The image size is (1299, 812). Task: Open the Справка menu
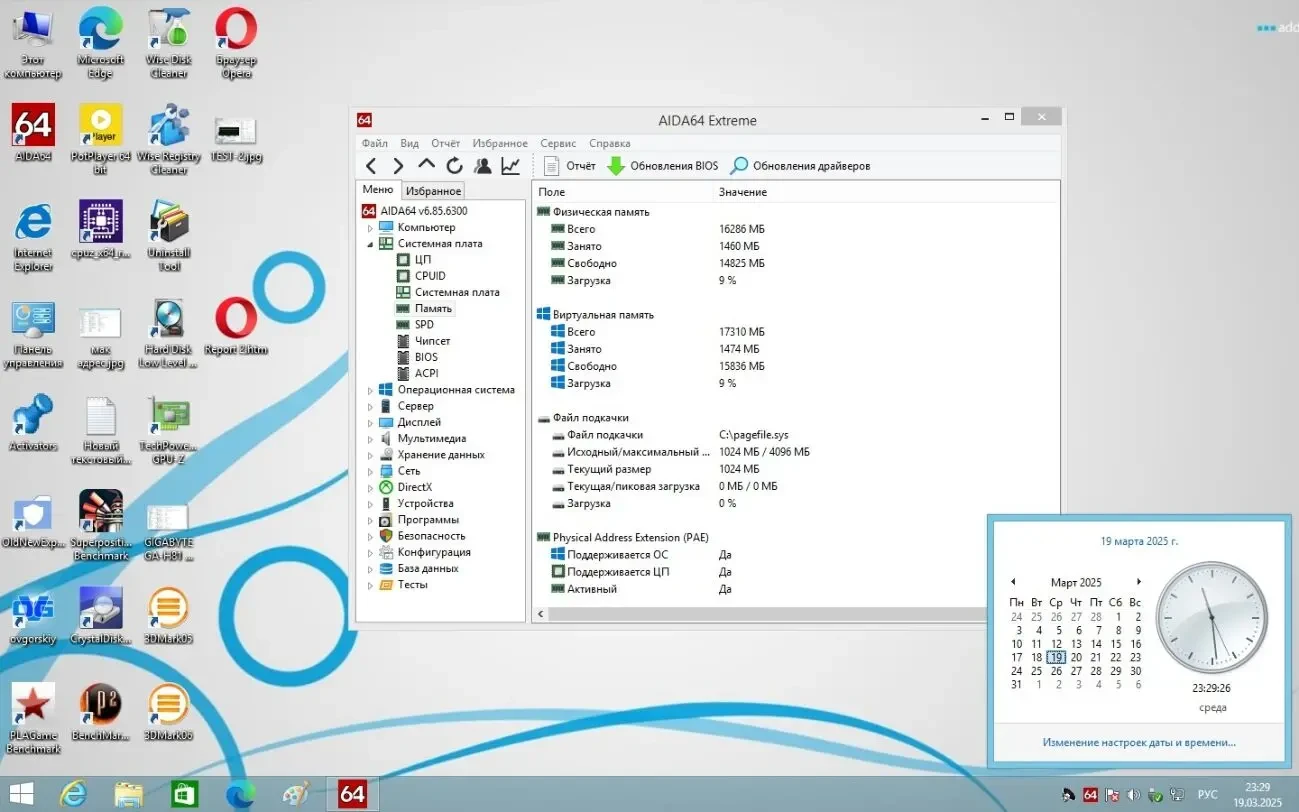(609, 143)
